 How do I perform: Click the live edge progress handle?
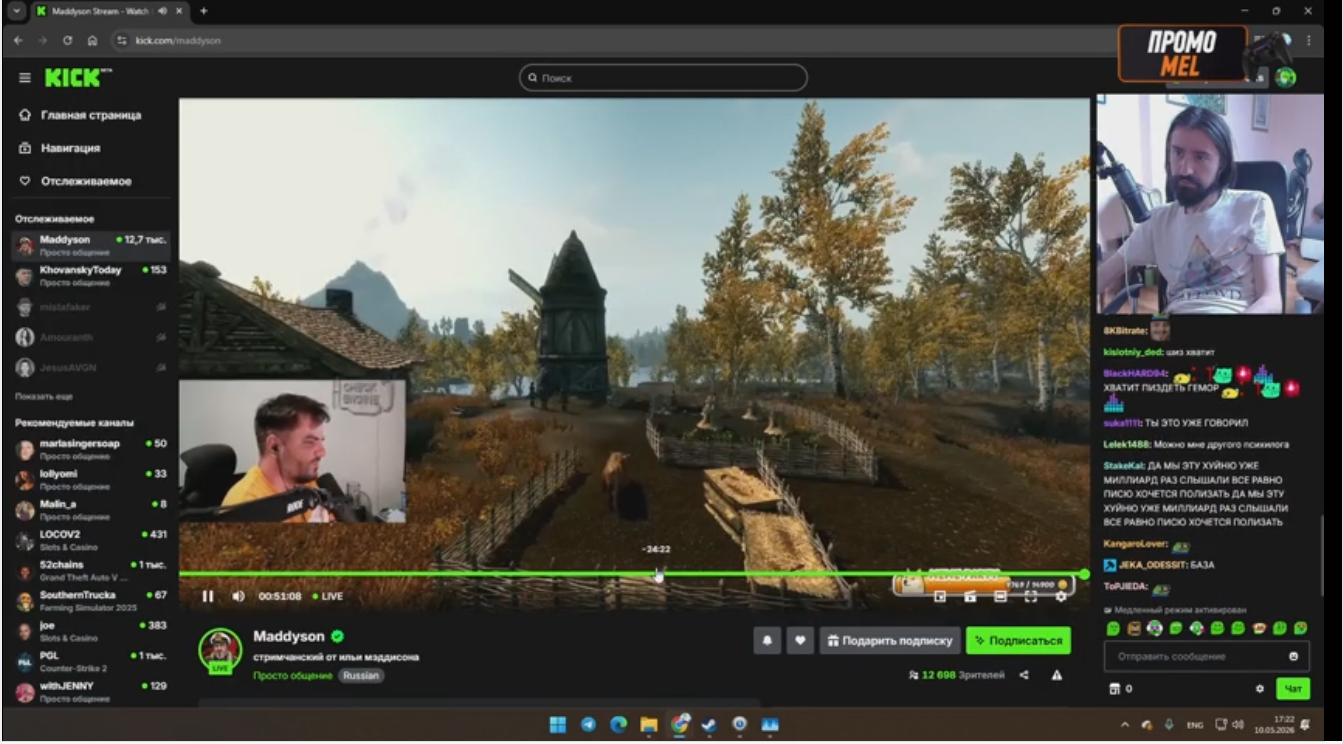[1085, 574]
